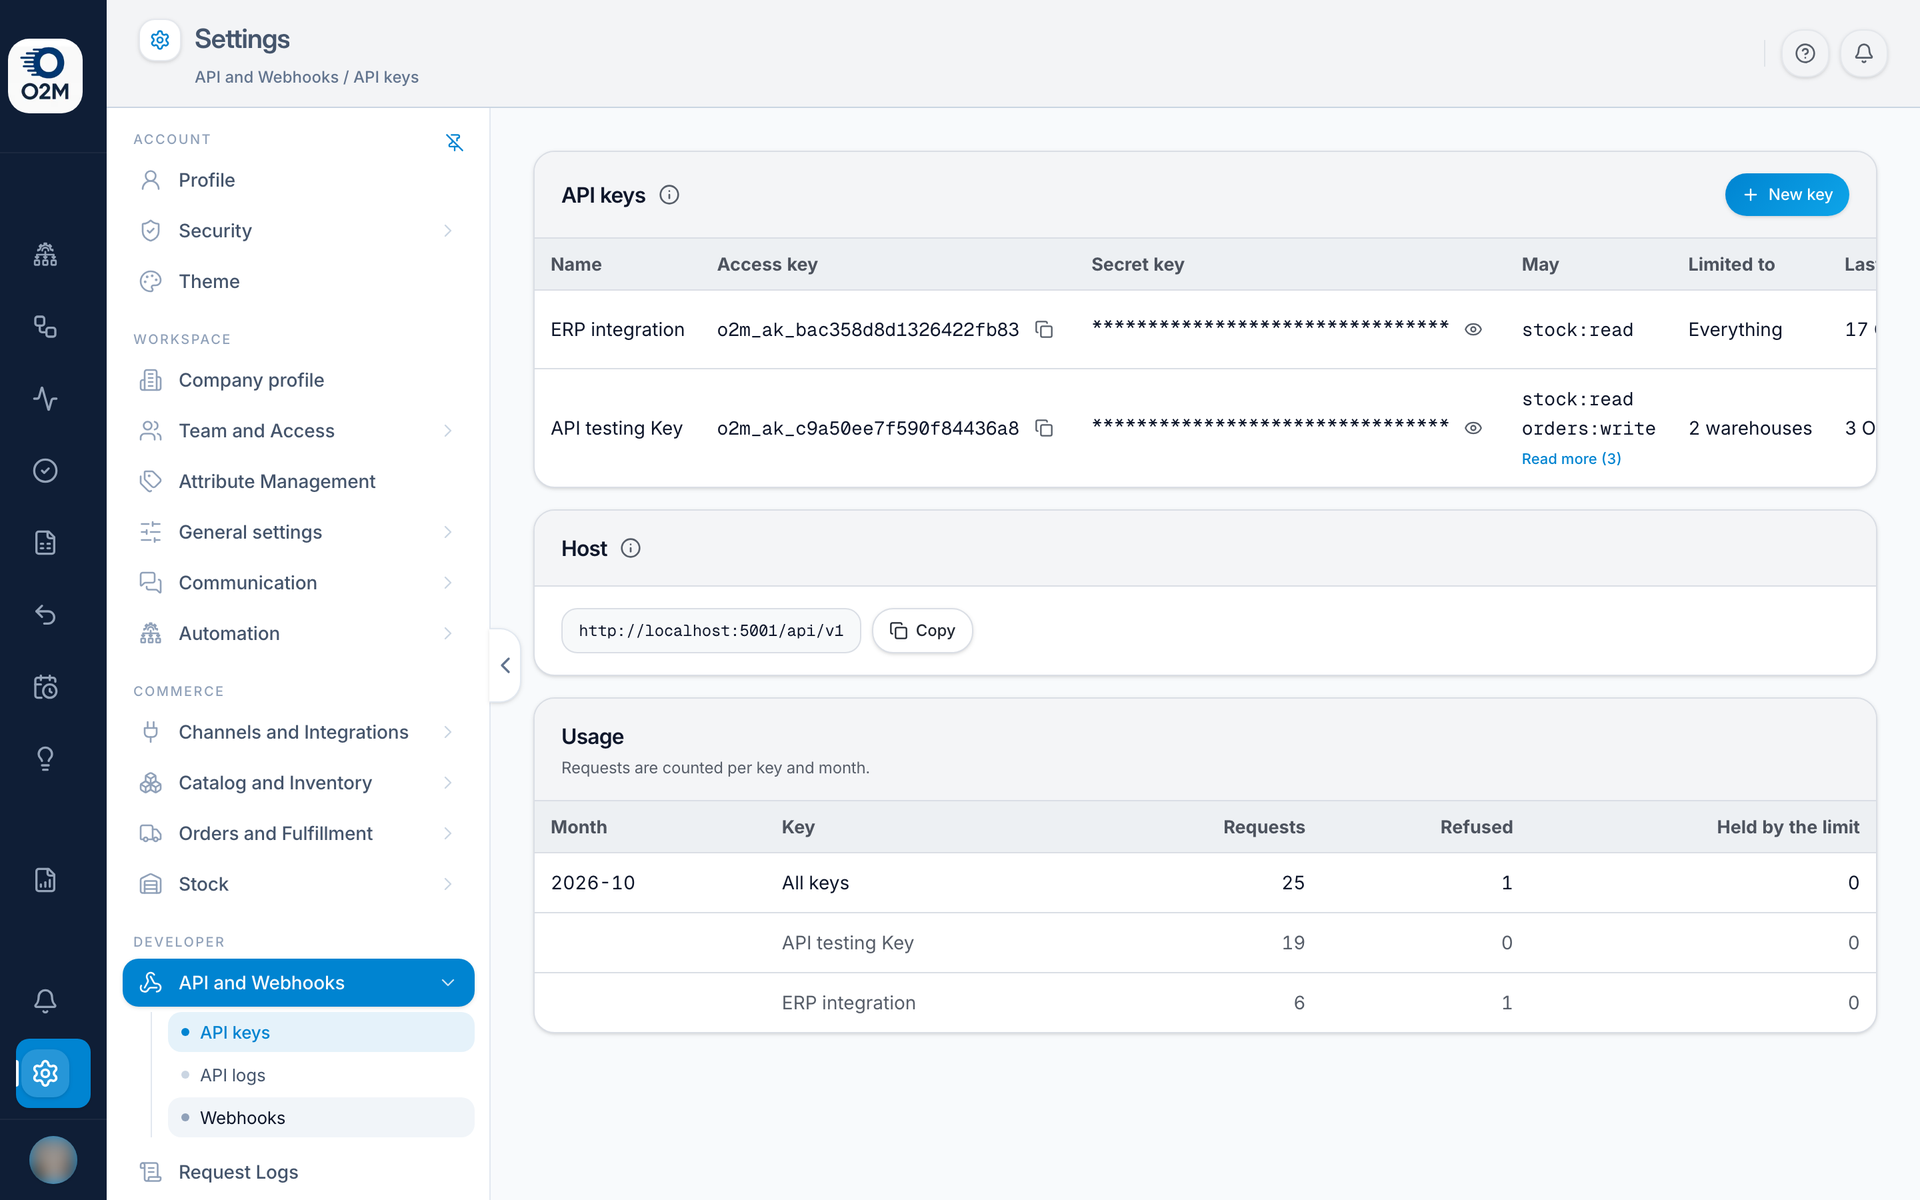1920x1200 pixels.
Task: Expand the Security menu chevron
Action: pos(447,231)
